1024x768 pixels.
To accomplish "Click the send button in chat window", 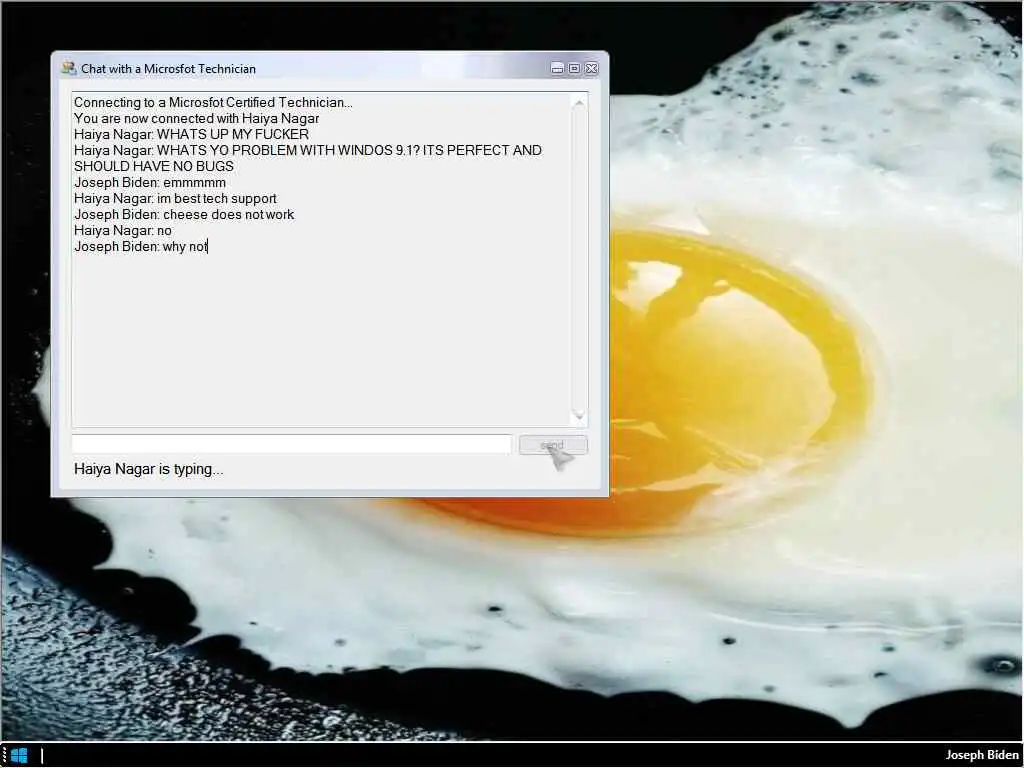I will pyautogui.click(x=553, y=445).
